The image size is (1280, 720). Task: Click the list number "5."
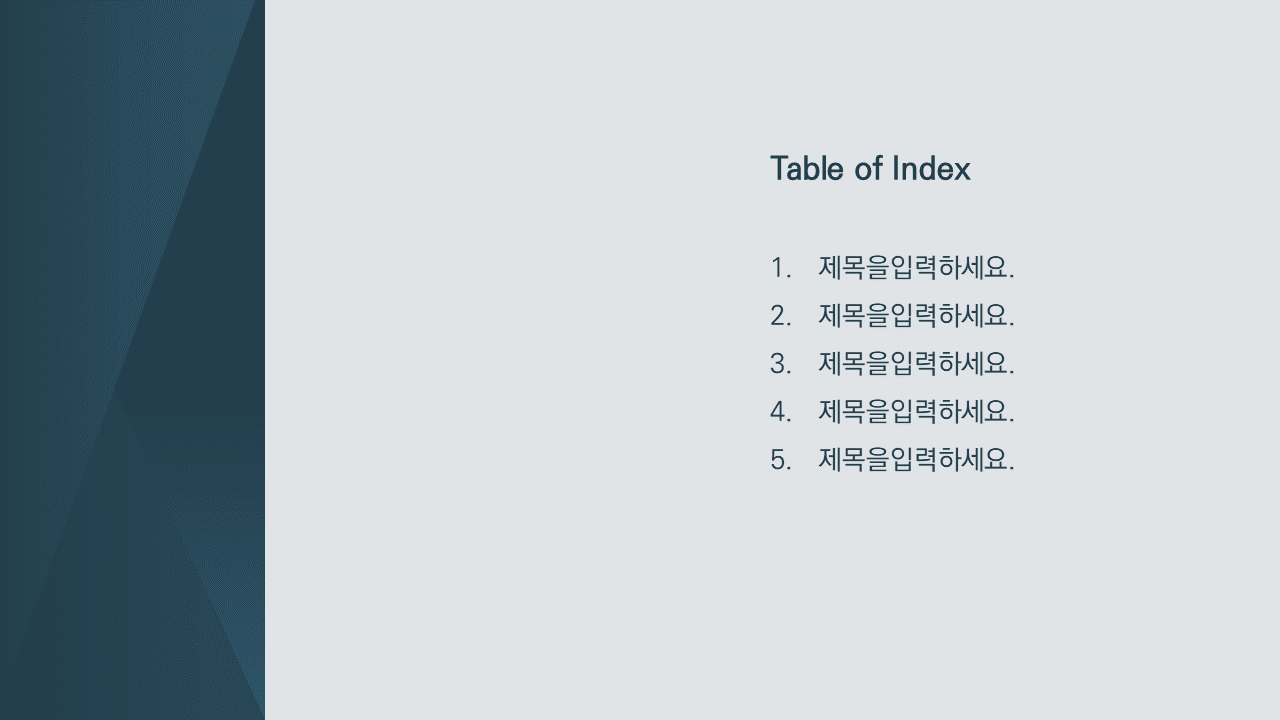780,460
